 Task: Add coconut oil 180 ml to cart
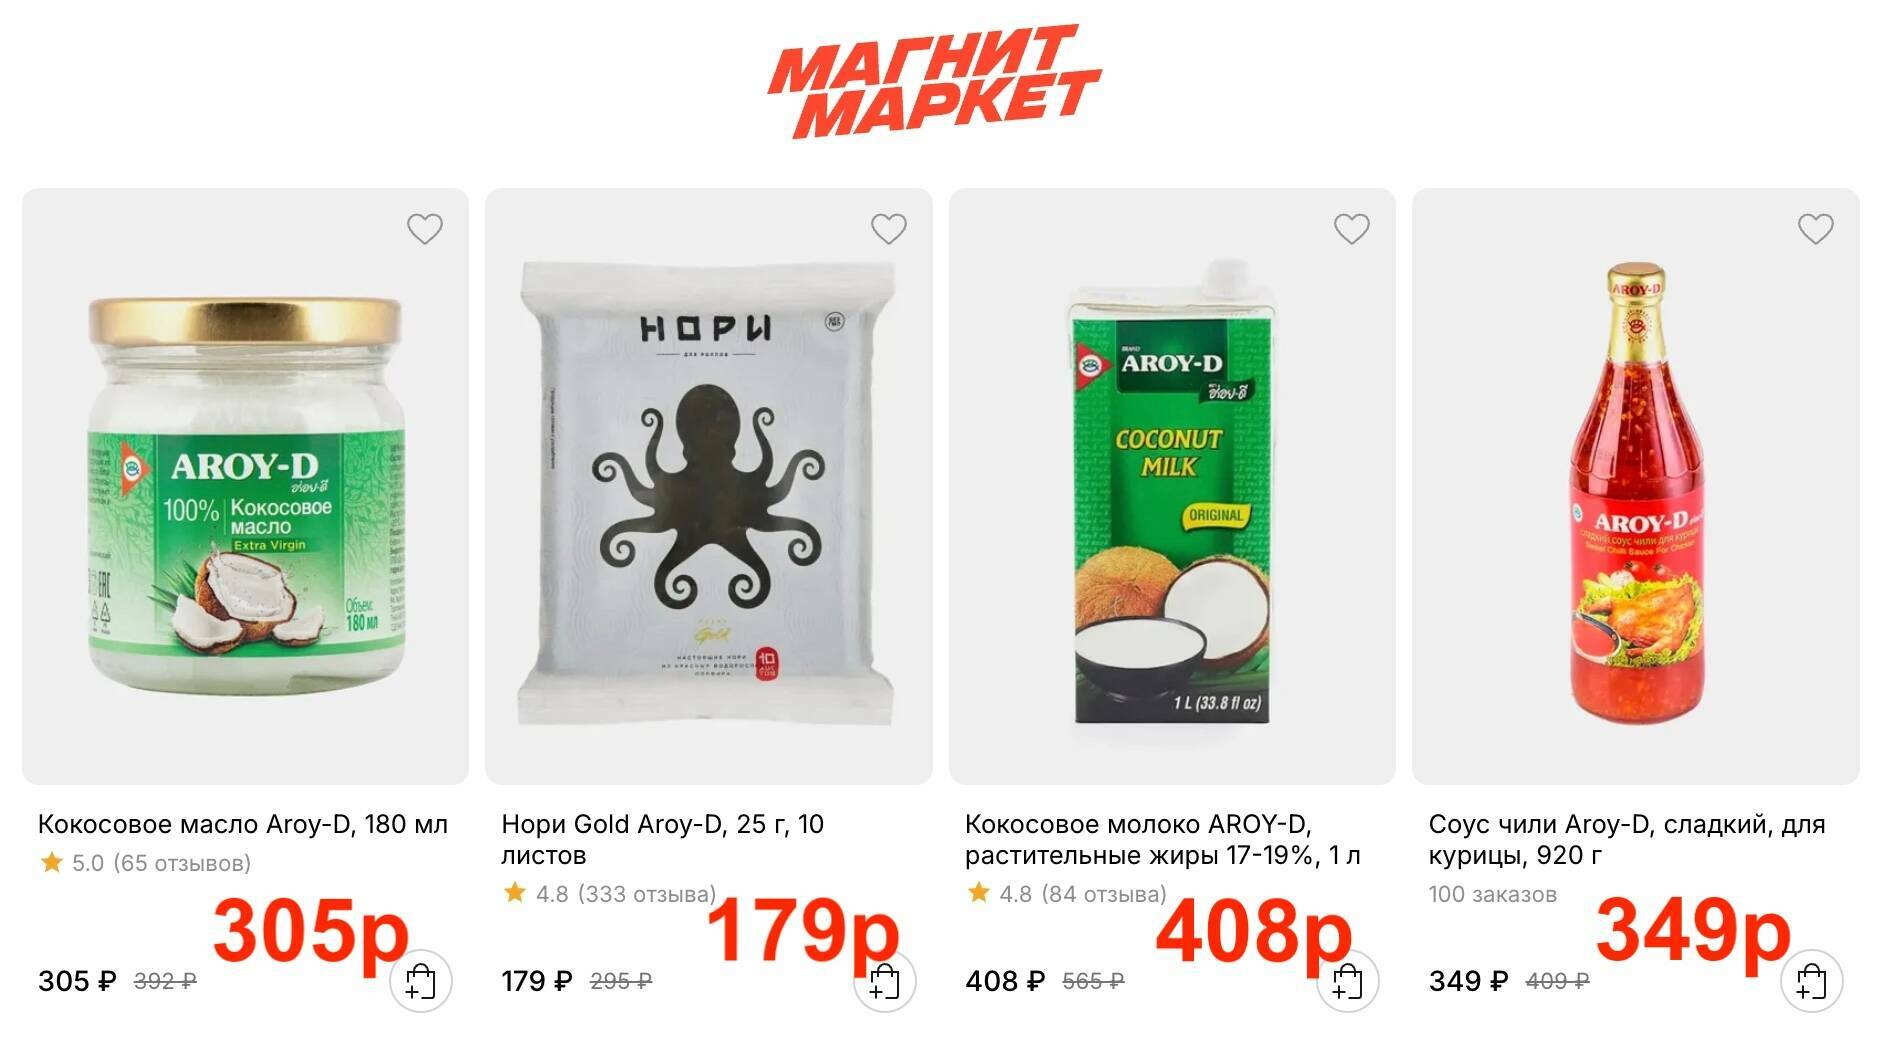421,981
